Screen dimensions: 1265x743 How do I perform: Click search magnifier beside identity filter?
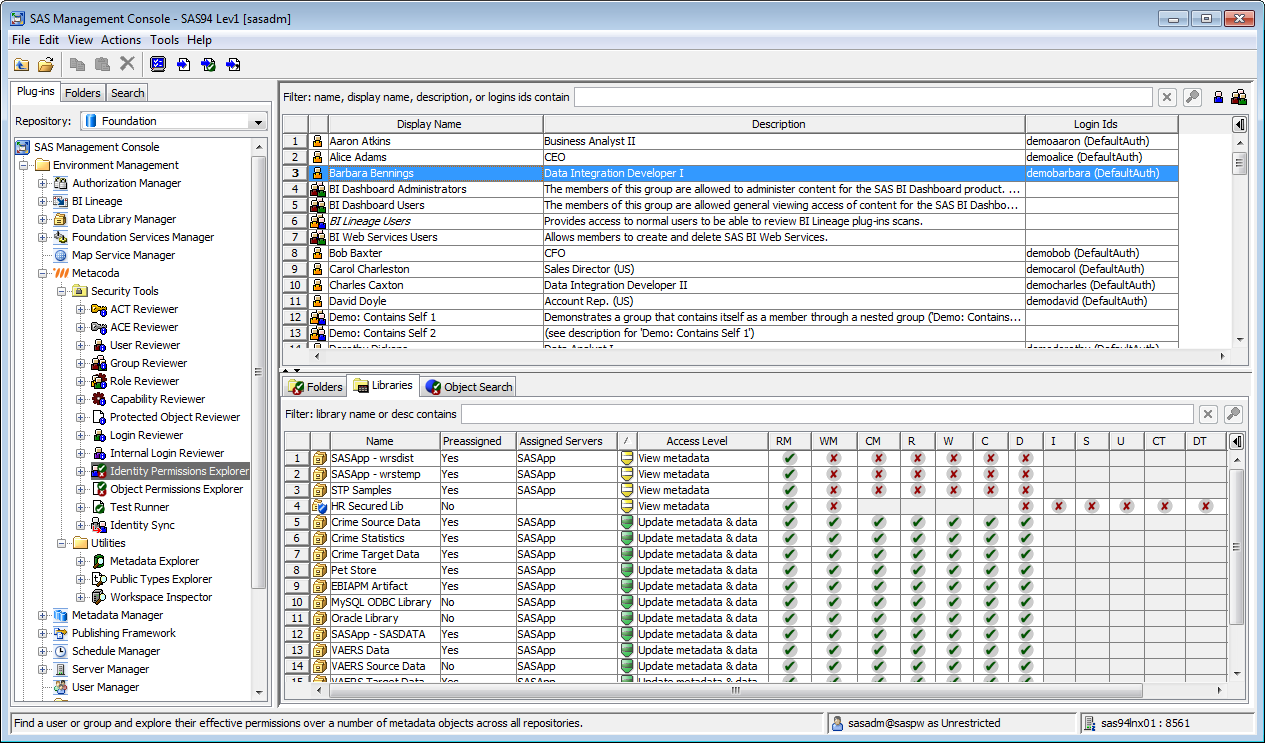(1192, 97)
